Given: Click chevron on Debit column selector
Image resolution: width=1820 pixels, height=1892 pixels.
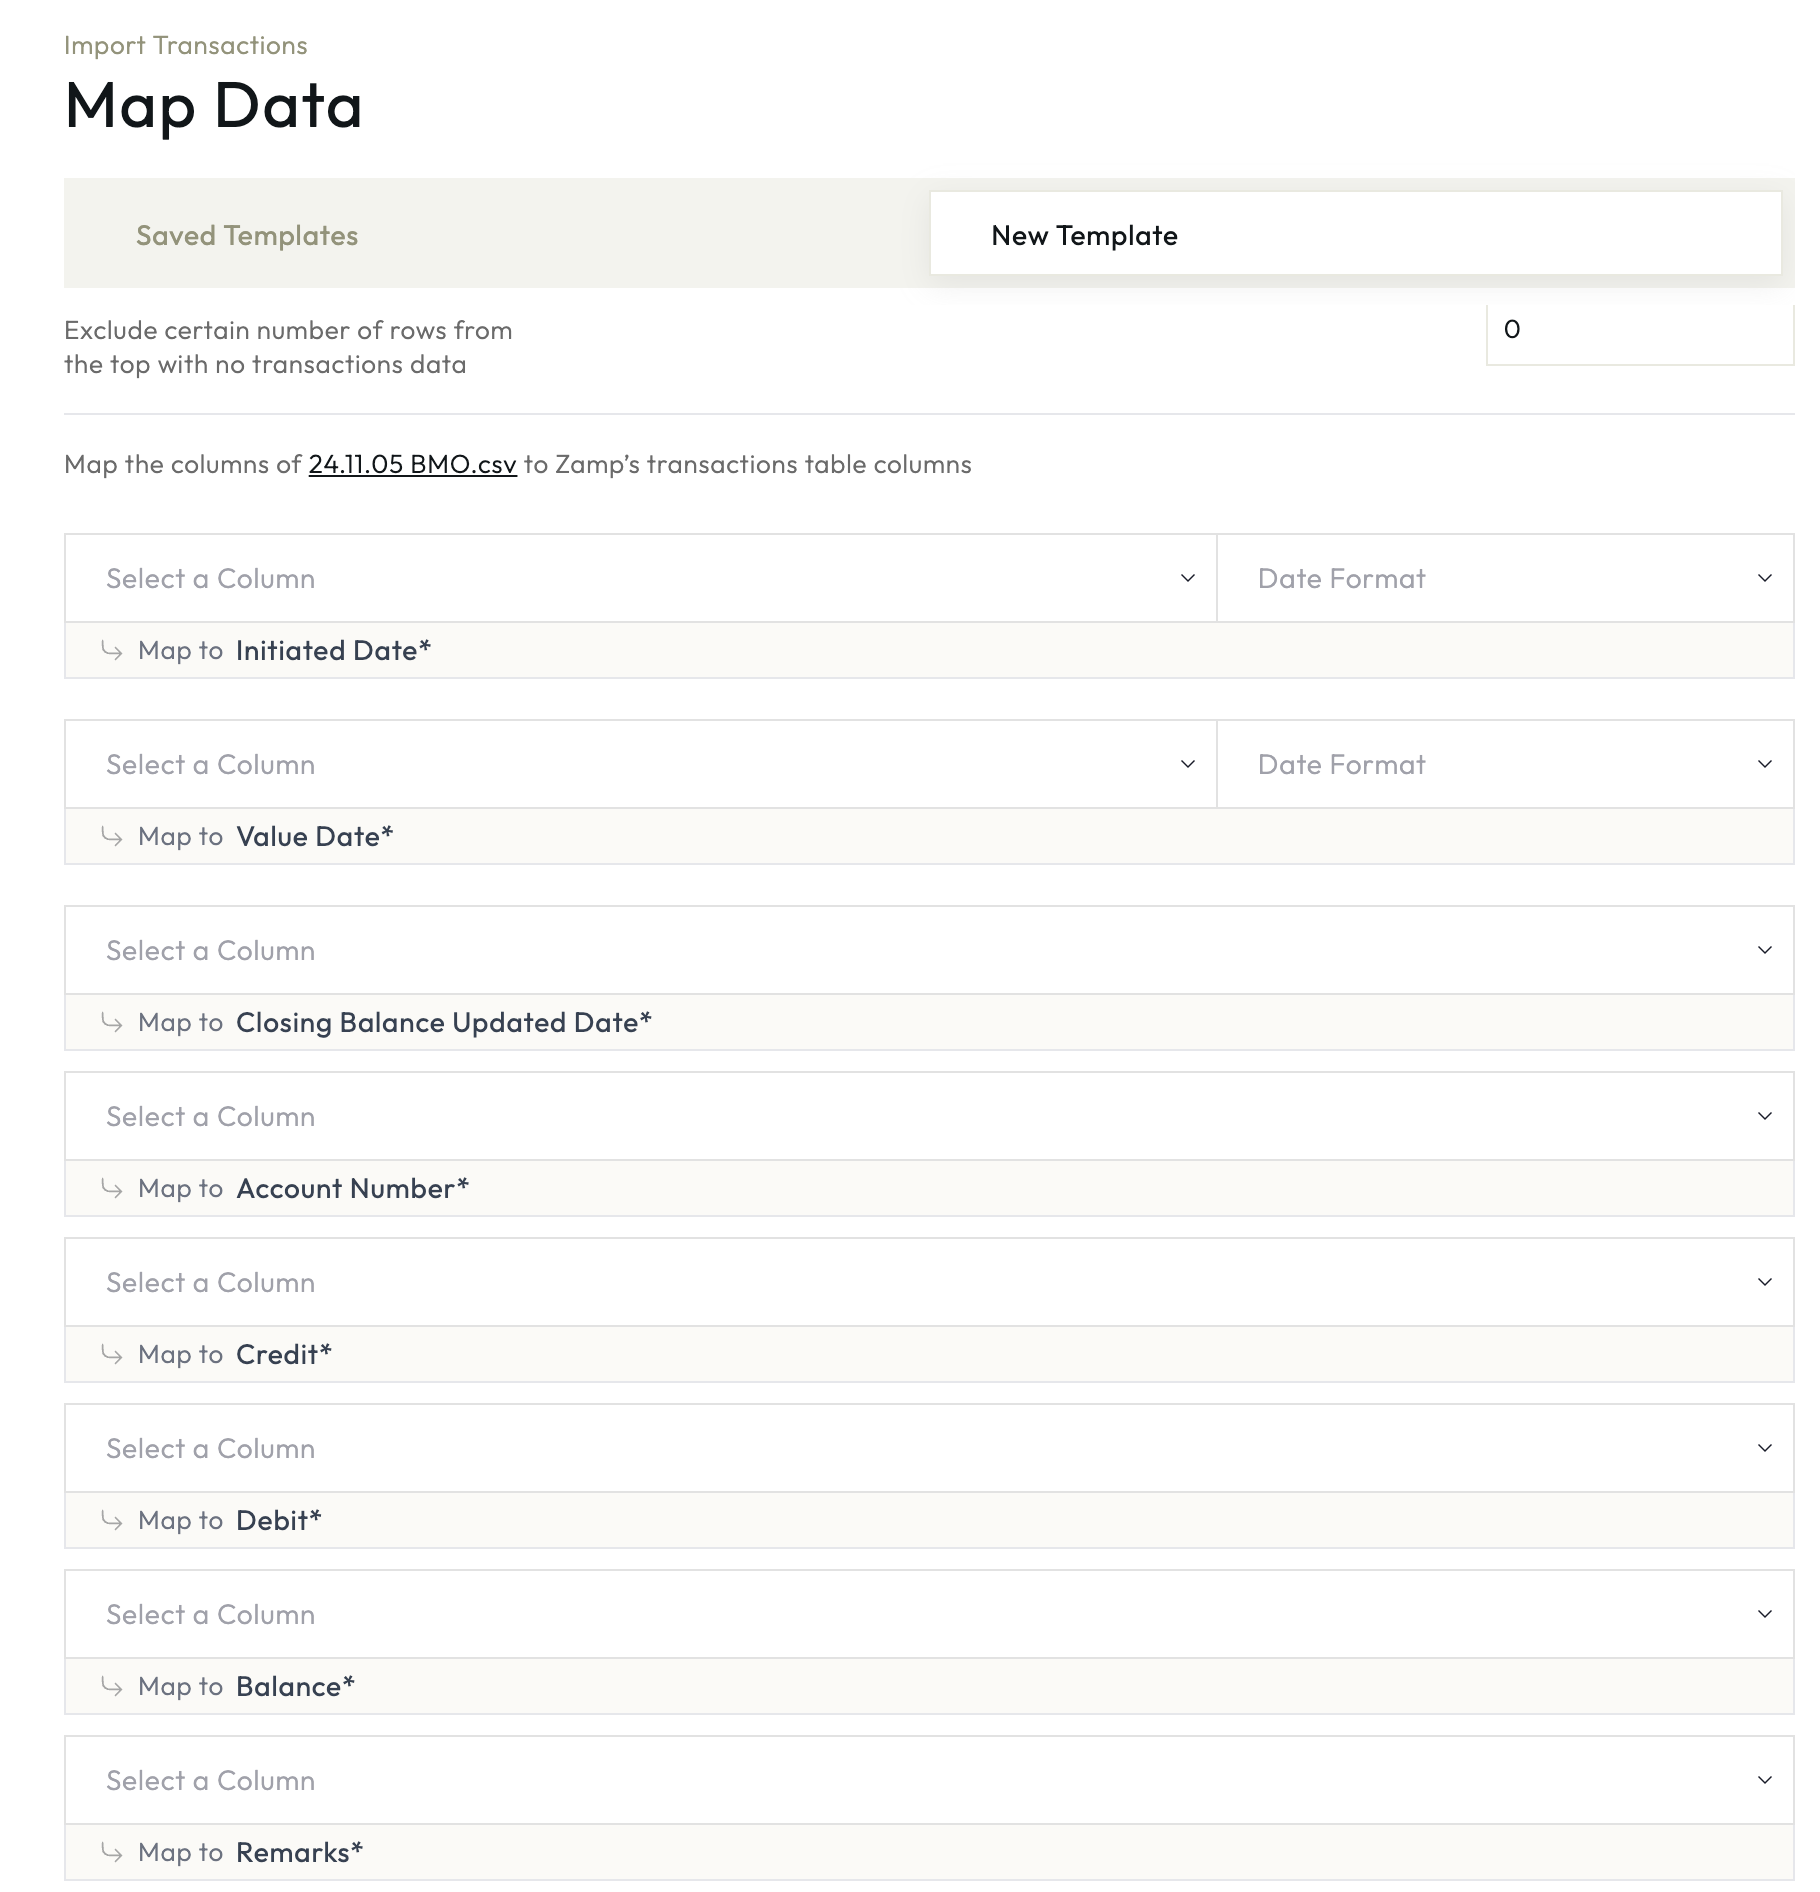Looking at the screenshot, I should pyautogui.click(x=1764, y=1449).
